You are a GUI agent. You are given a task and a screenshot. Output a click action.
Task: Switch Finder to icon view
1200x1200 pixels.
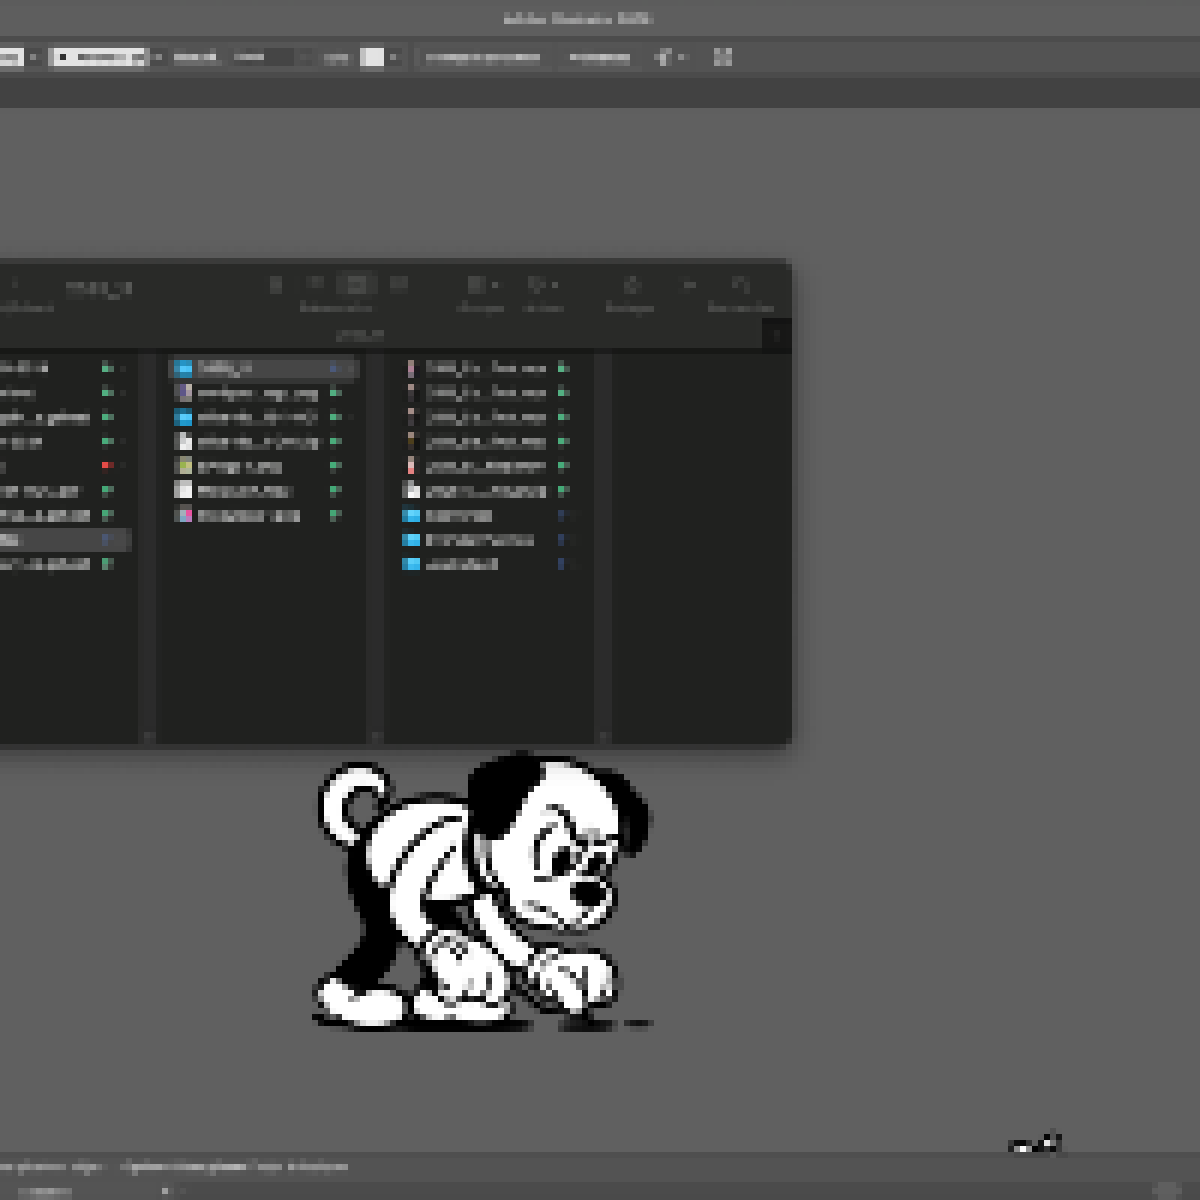point(277,285)
